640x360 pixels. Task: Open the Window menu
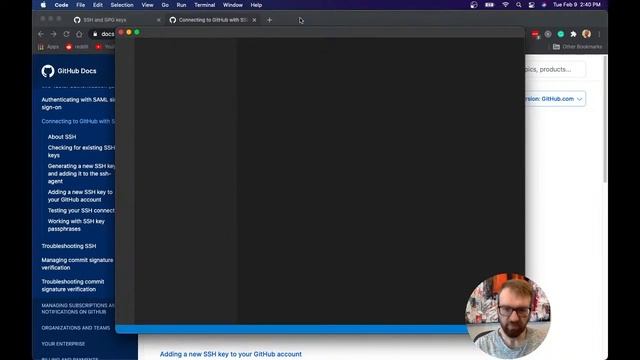click(233, 5)
